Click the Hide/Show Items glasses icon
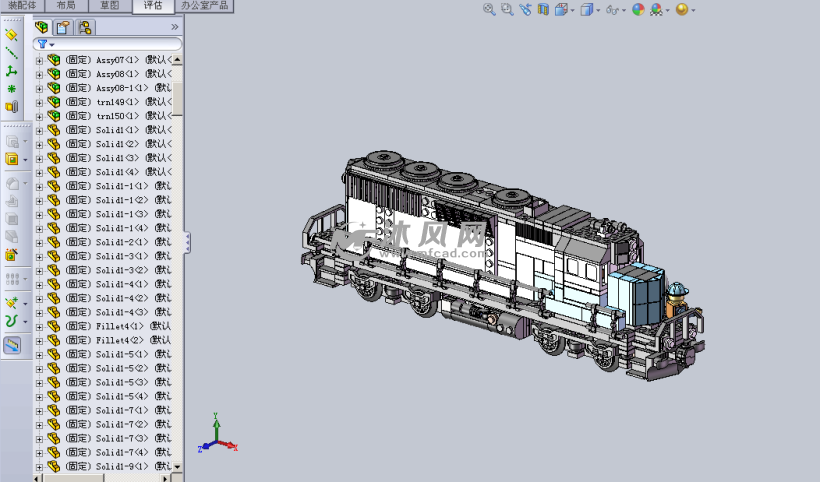The image size is (820, 482). coord(612,9)
